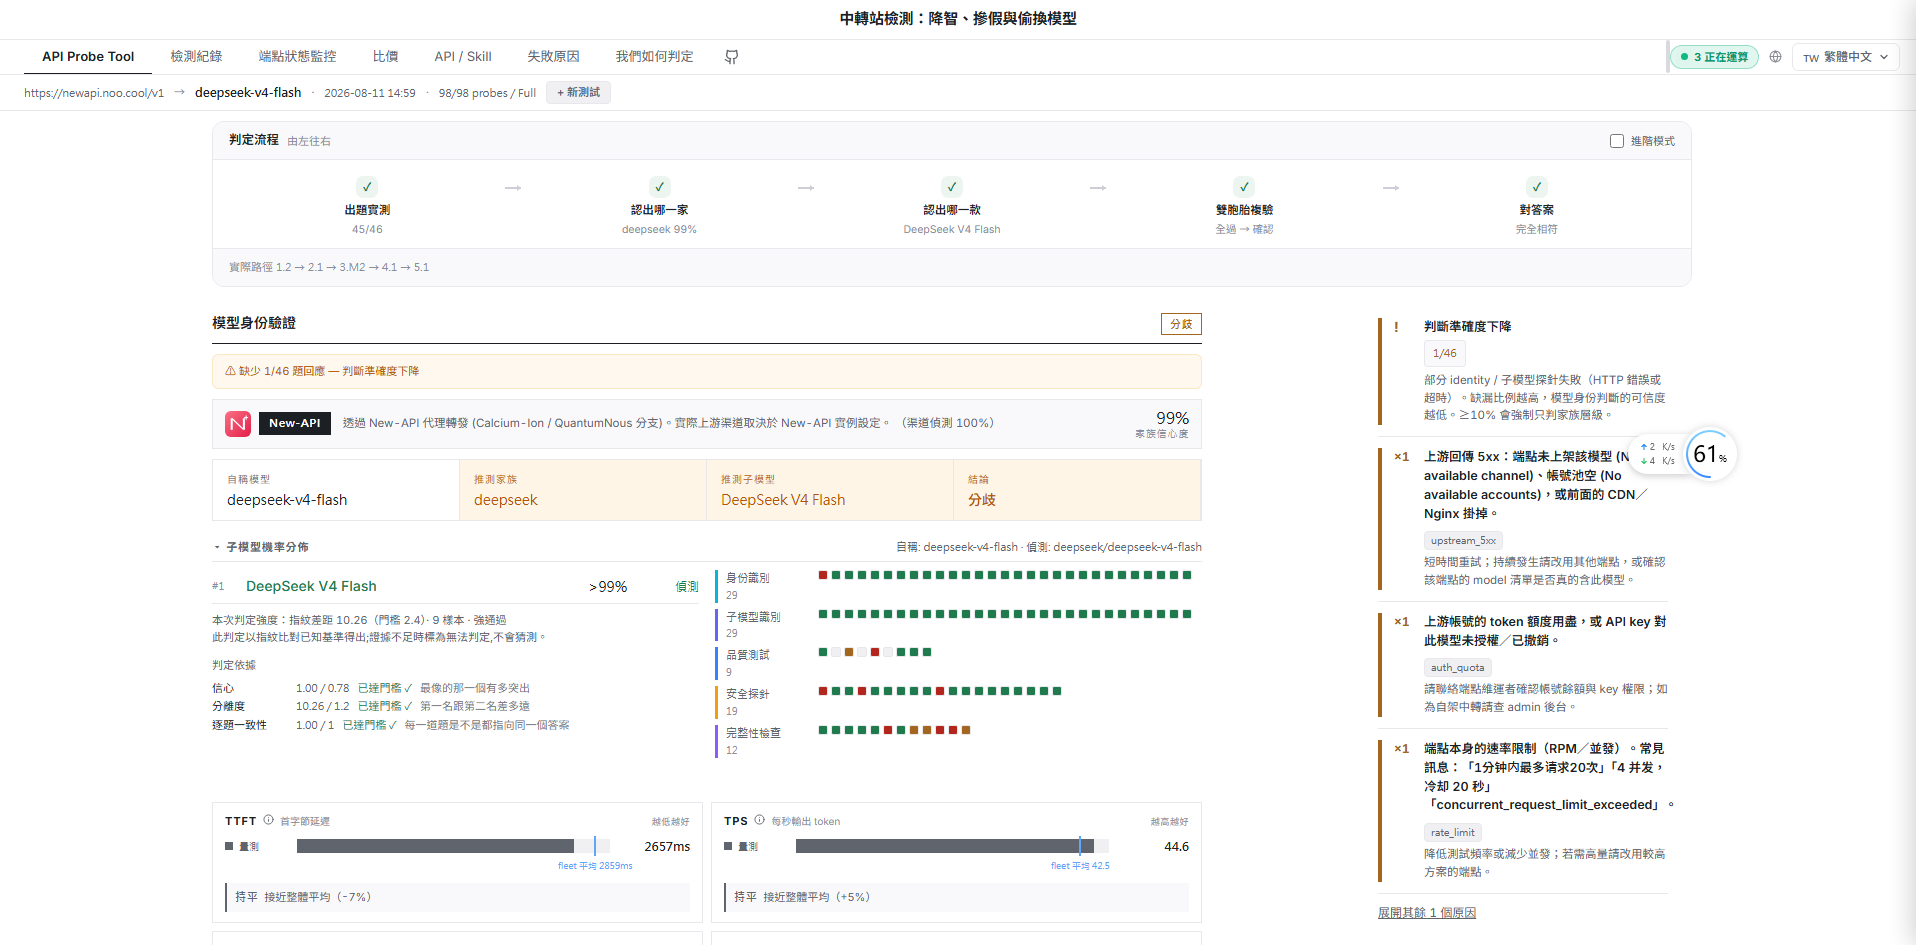1916x945 pixels.
Task: Click the 推測家族 deepseek cell
Action: pyautogui.click(x=583, y=490)
